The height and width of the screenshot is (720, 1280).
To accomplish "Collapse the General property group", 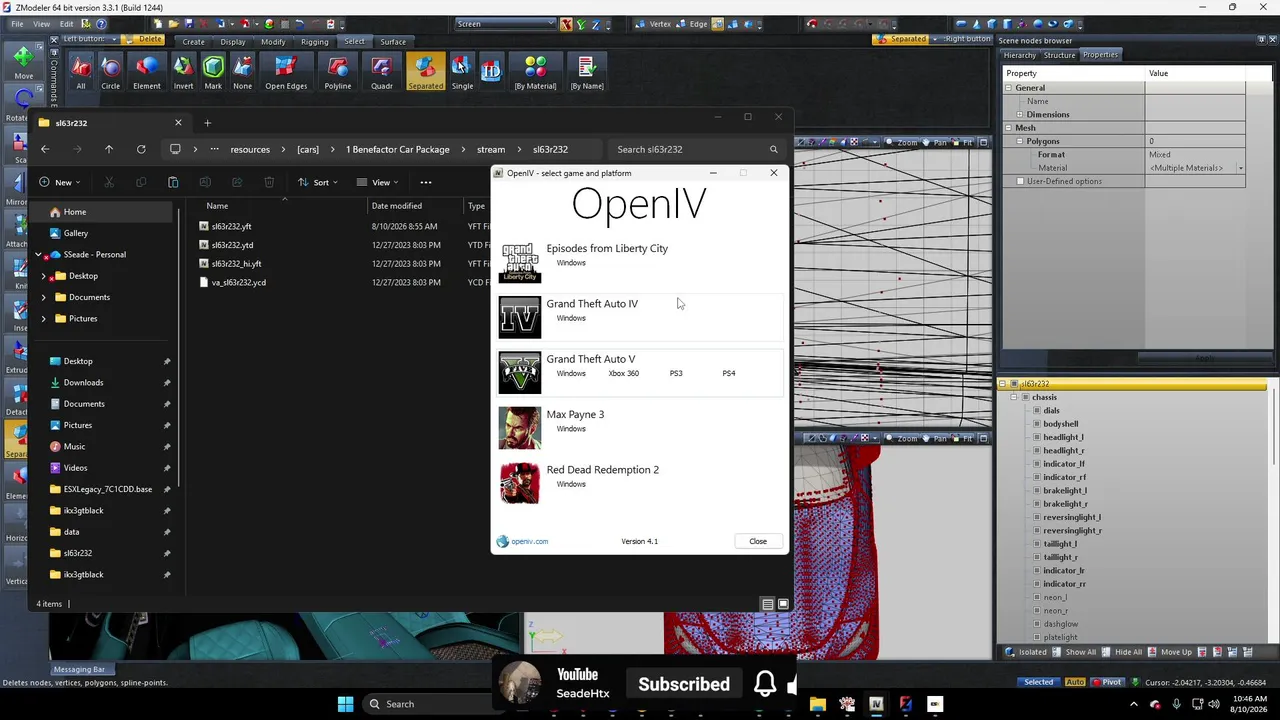I will point(1009,88).
